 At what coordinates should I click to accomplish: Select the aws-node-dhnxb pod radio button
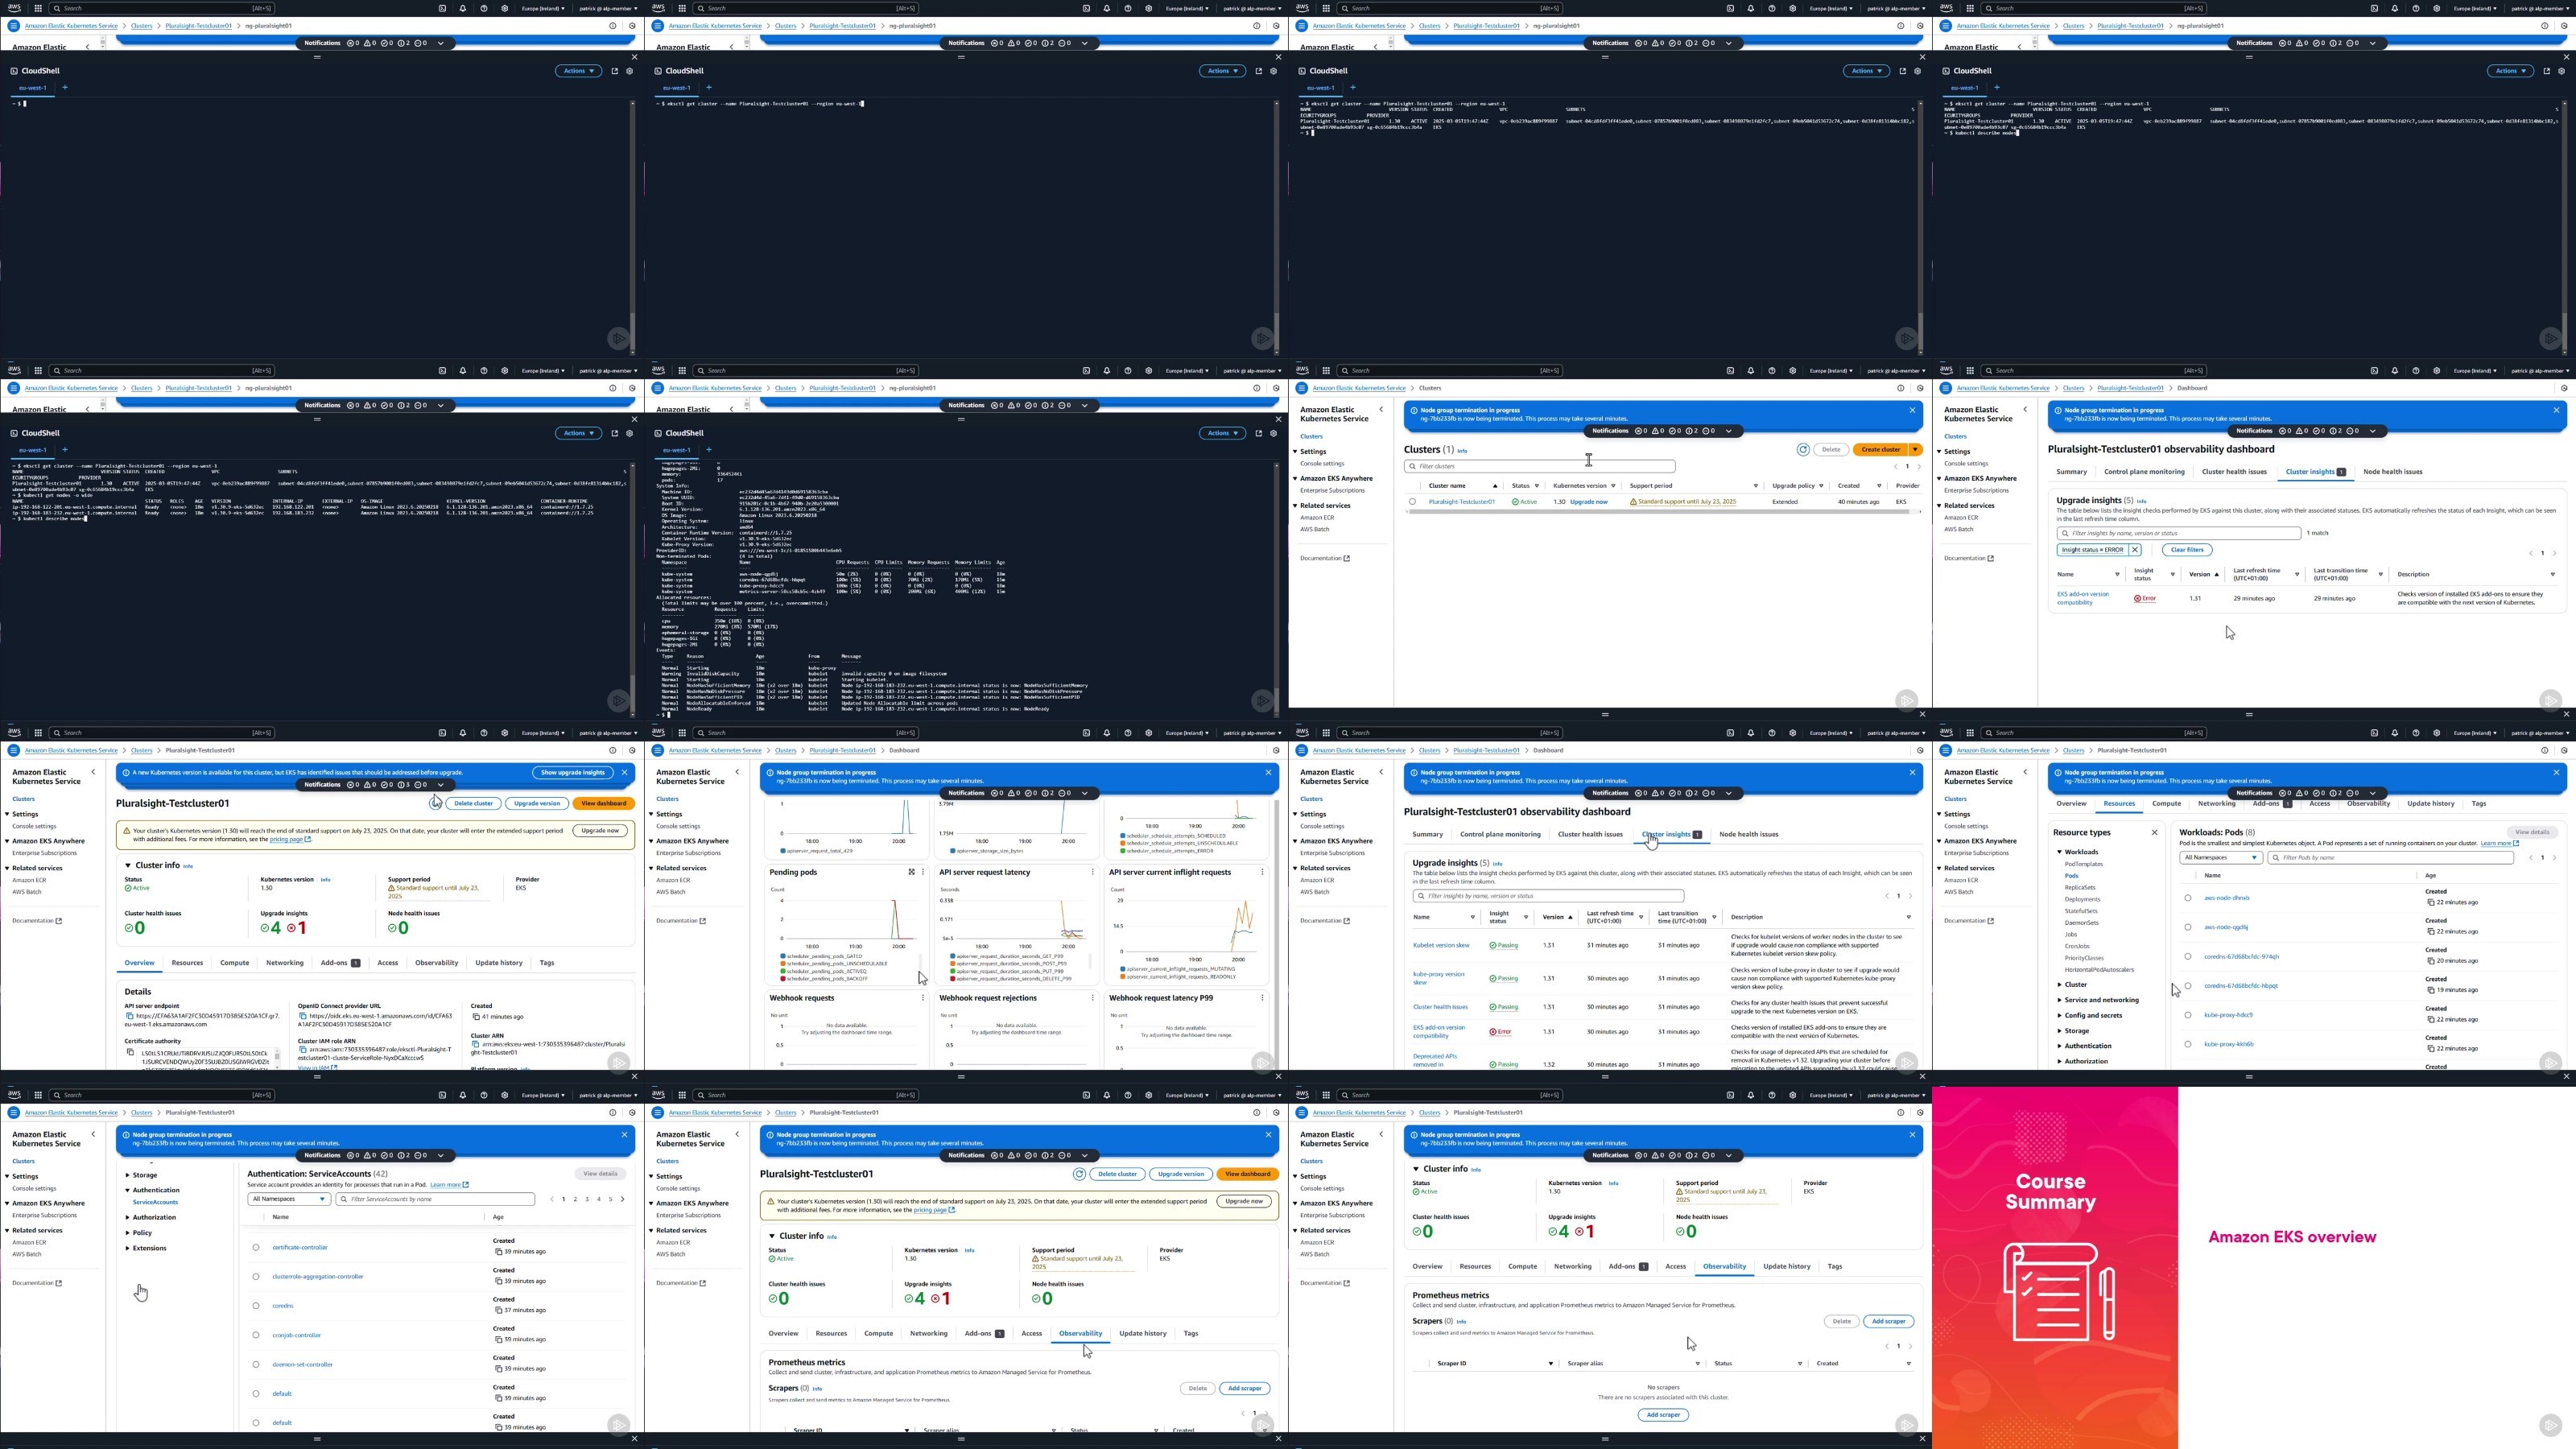tap(2188, 898)
